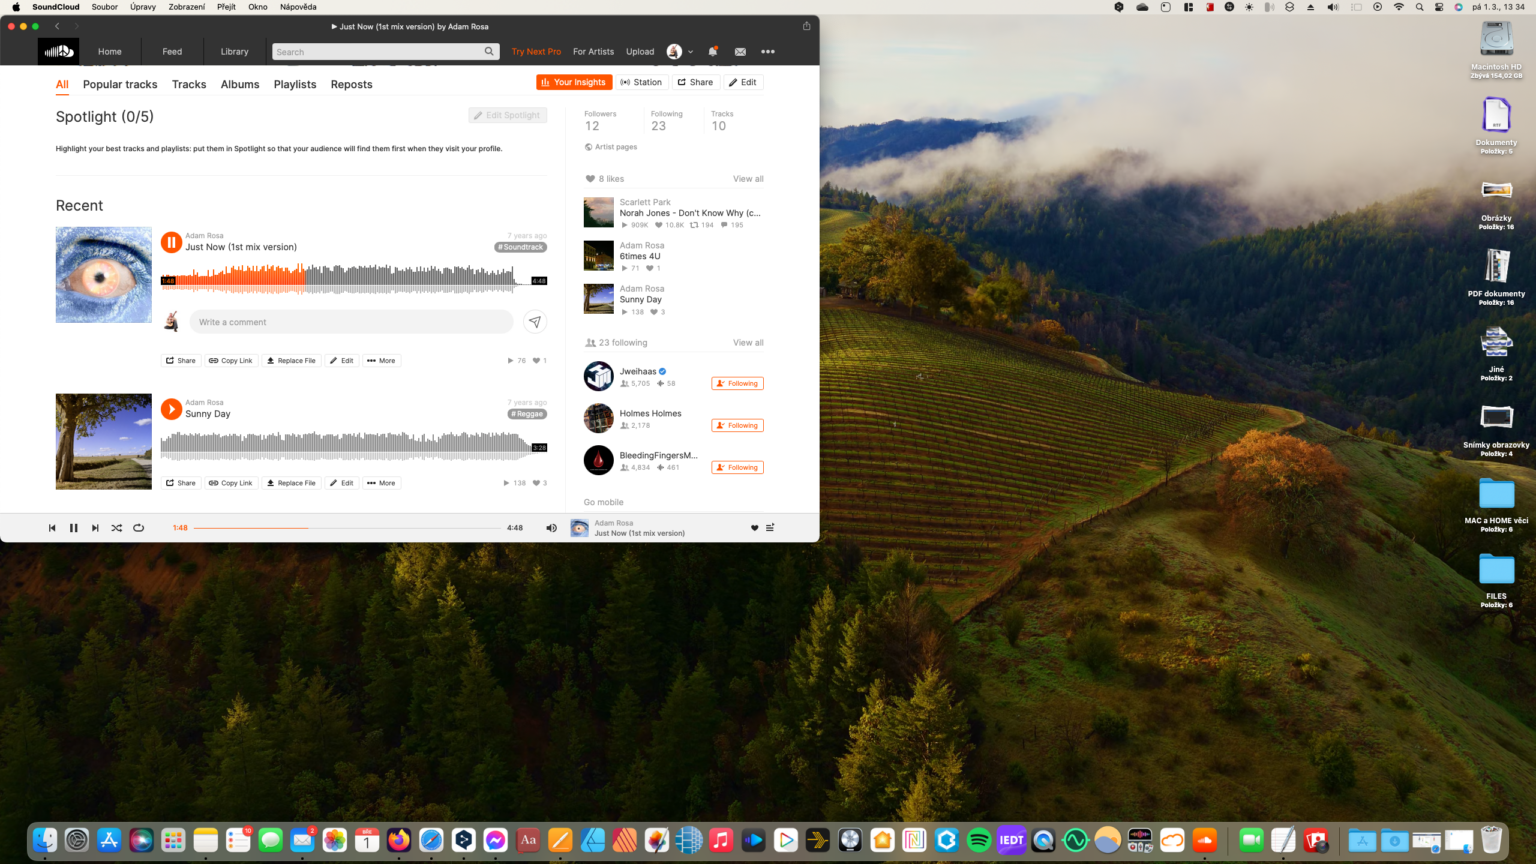Viewport: 1536px width, 864px height.
Task: Click Copy Link under Just Now track
Action: (x=231, y=360)
